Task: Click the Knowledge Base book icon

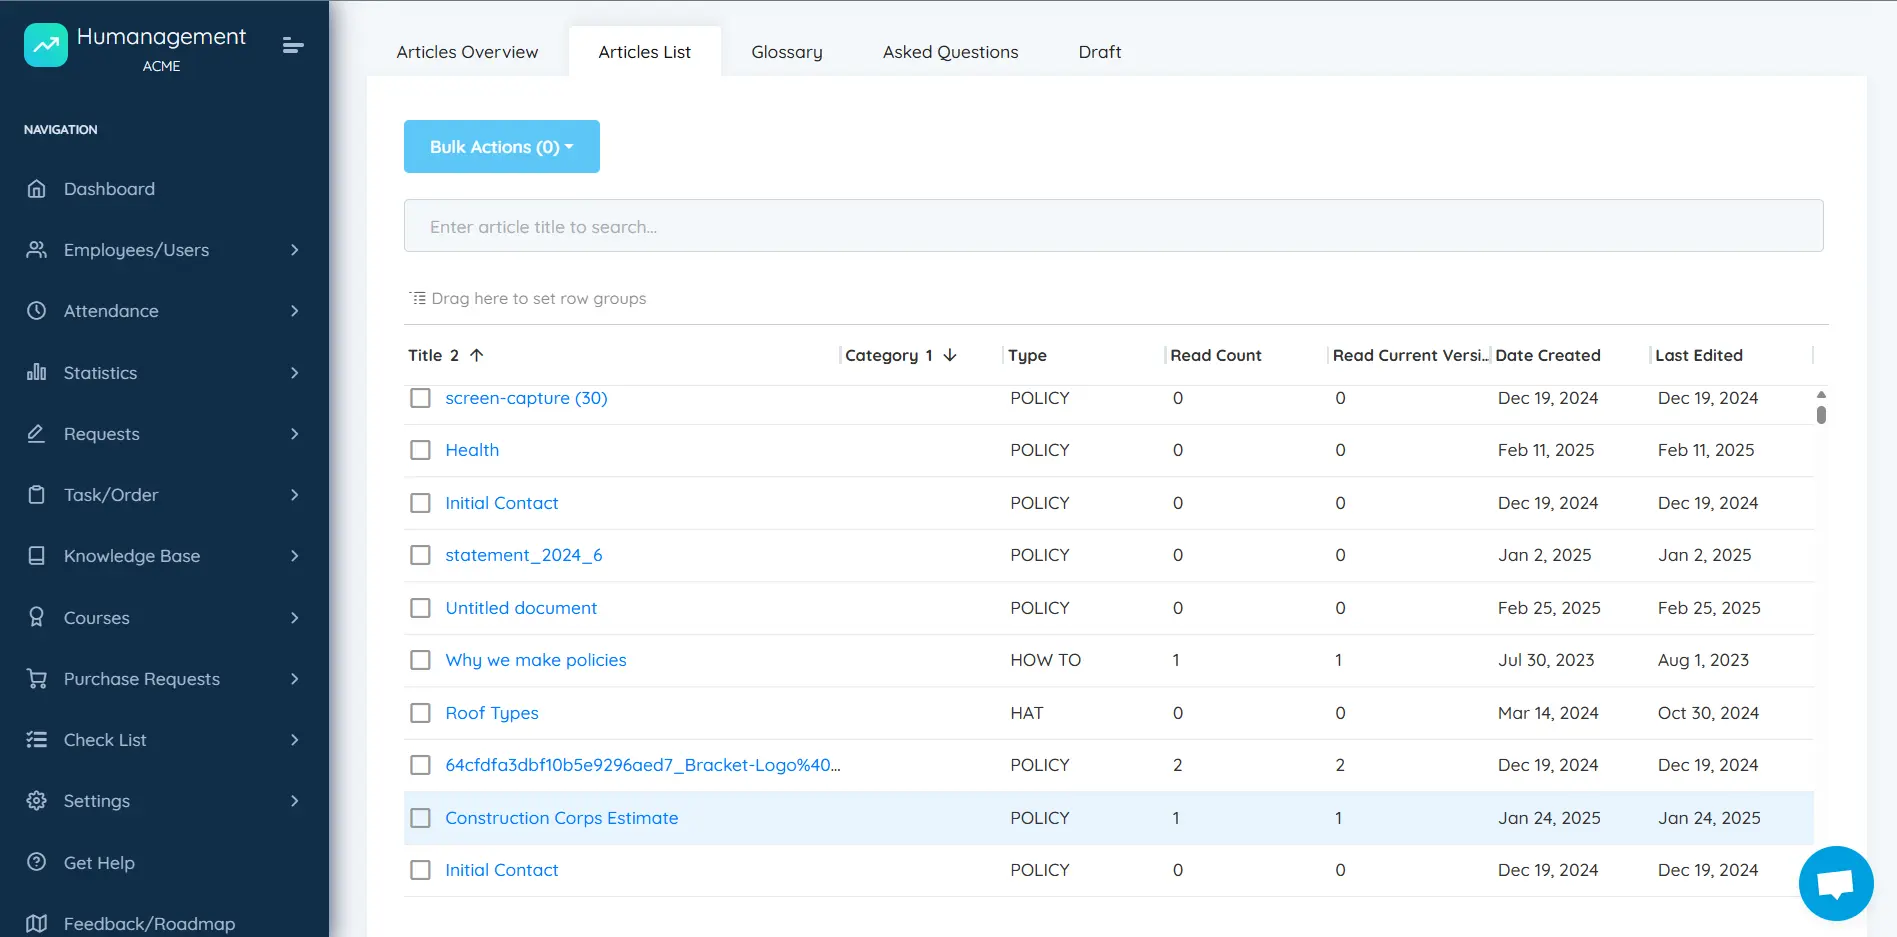Action: click(x=37, y=556)
